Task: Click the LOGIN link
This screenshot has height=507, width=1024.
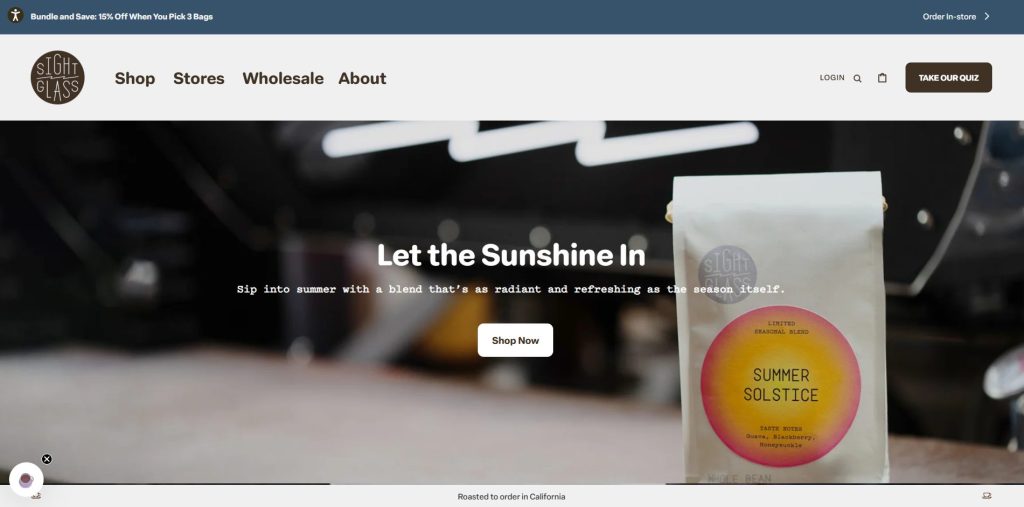Action: click(x=832, y=77)
